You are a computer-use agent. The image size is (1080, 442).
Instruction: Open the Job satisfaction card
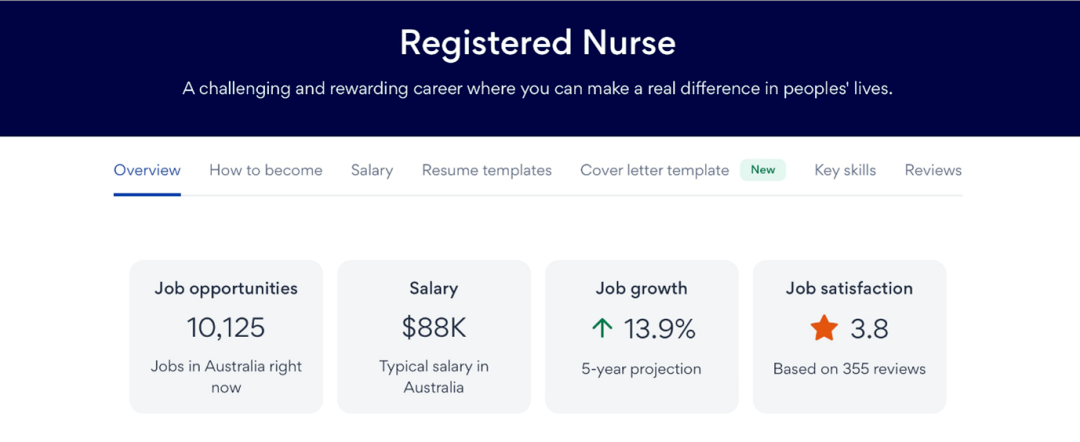click(849, 337)
